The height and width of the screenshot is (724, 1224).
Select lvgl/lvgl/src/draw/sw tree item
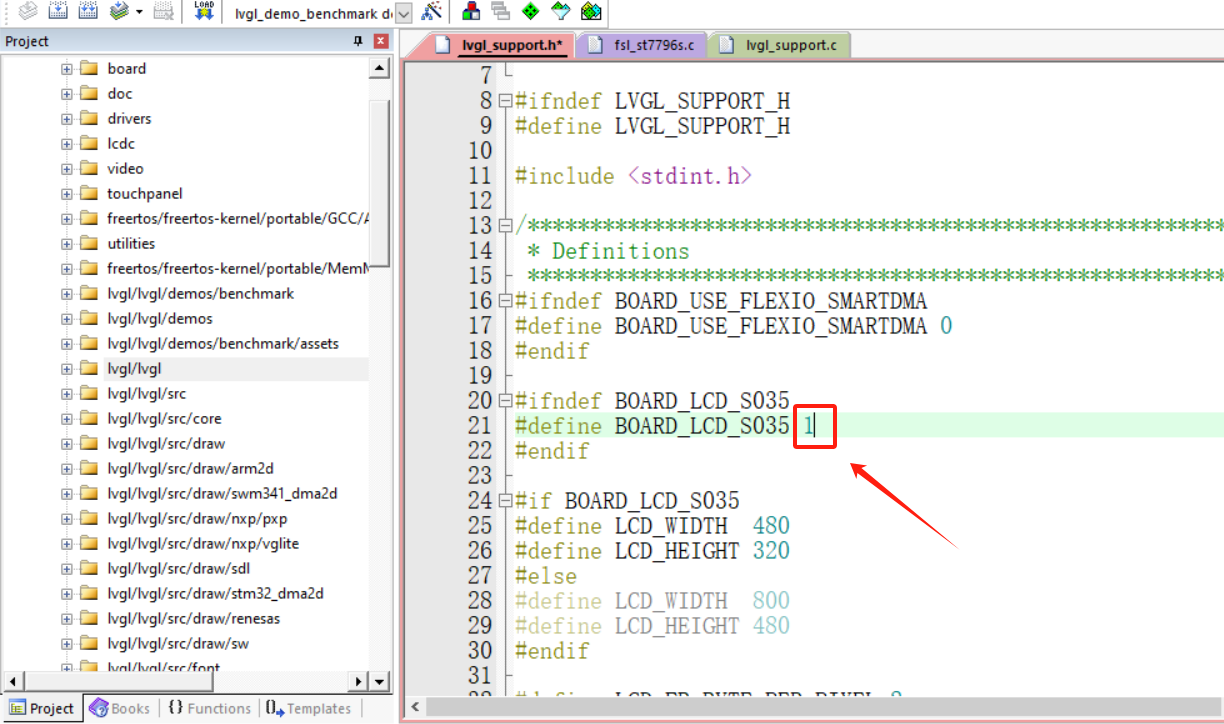pyautogui.click(x=178, y=644)
